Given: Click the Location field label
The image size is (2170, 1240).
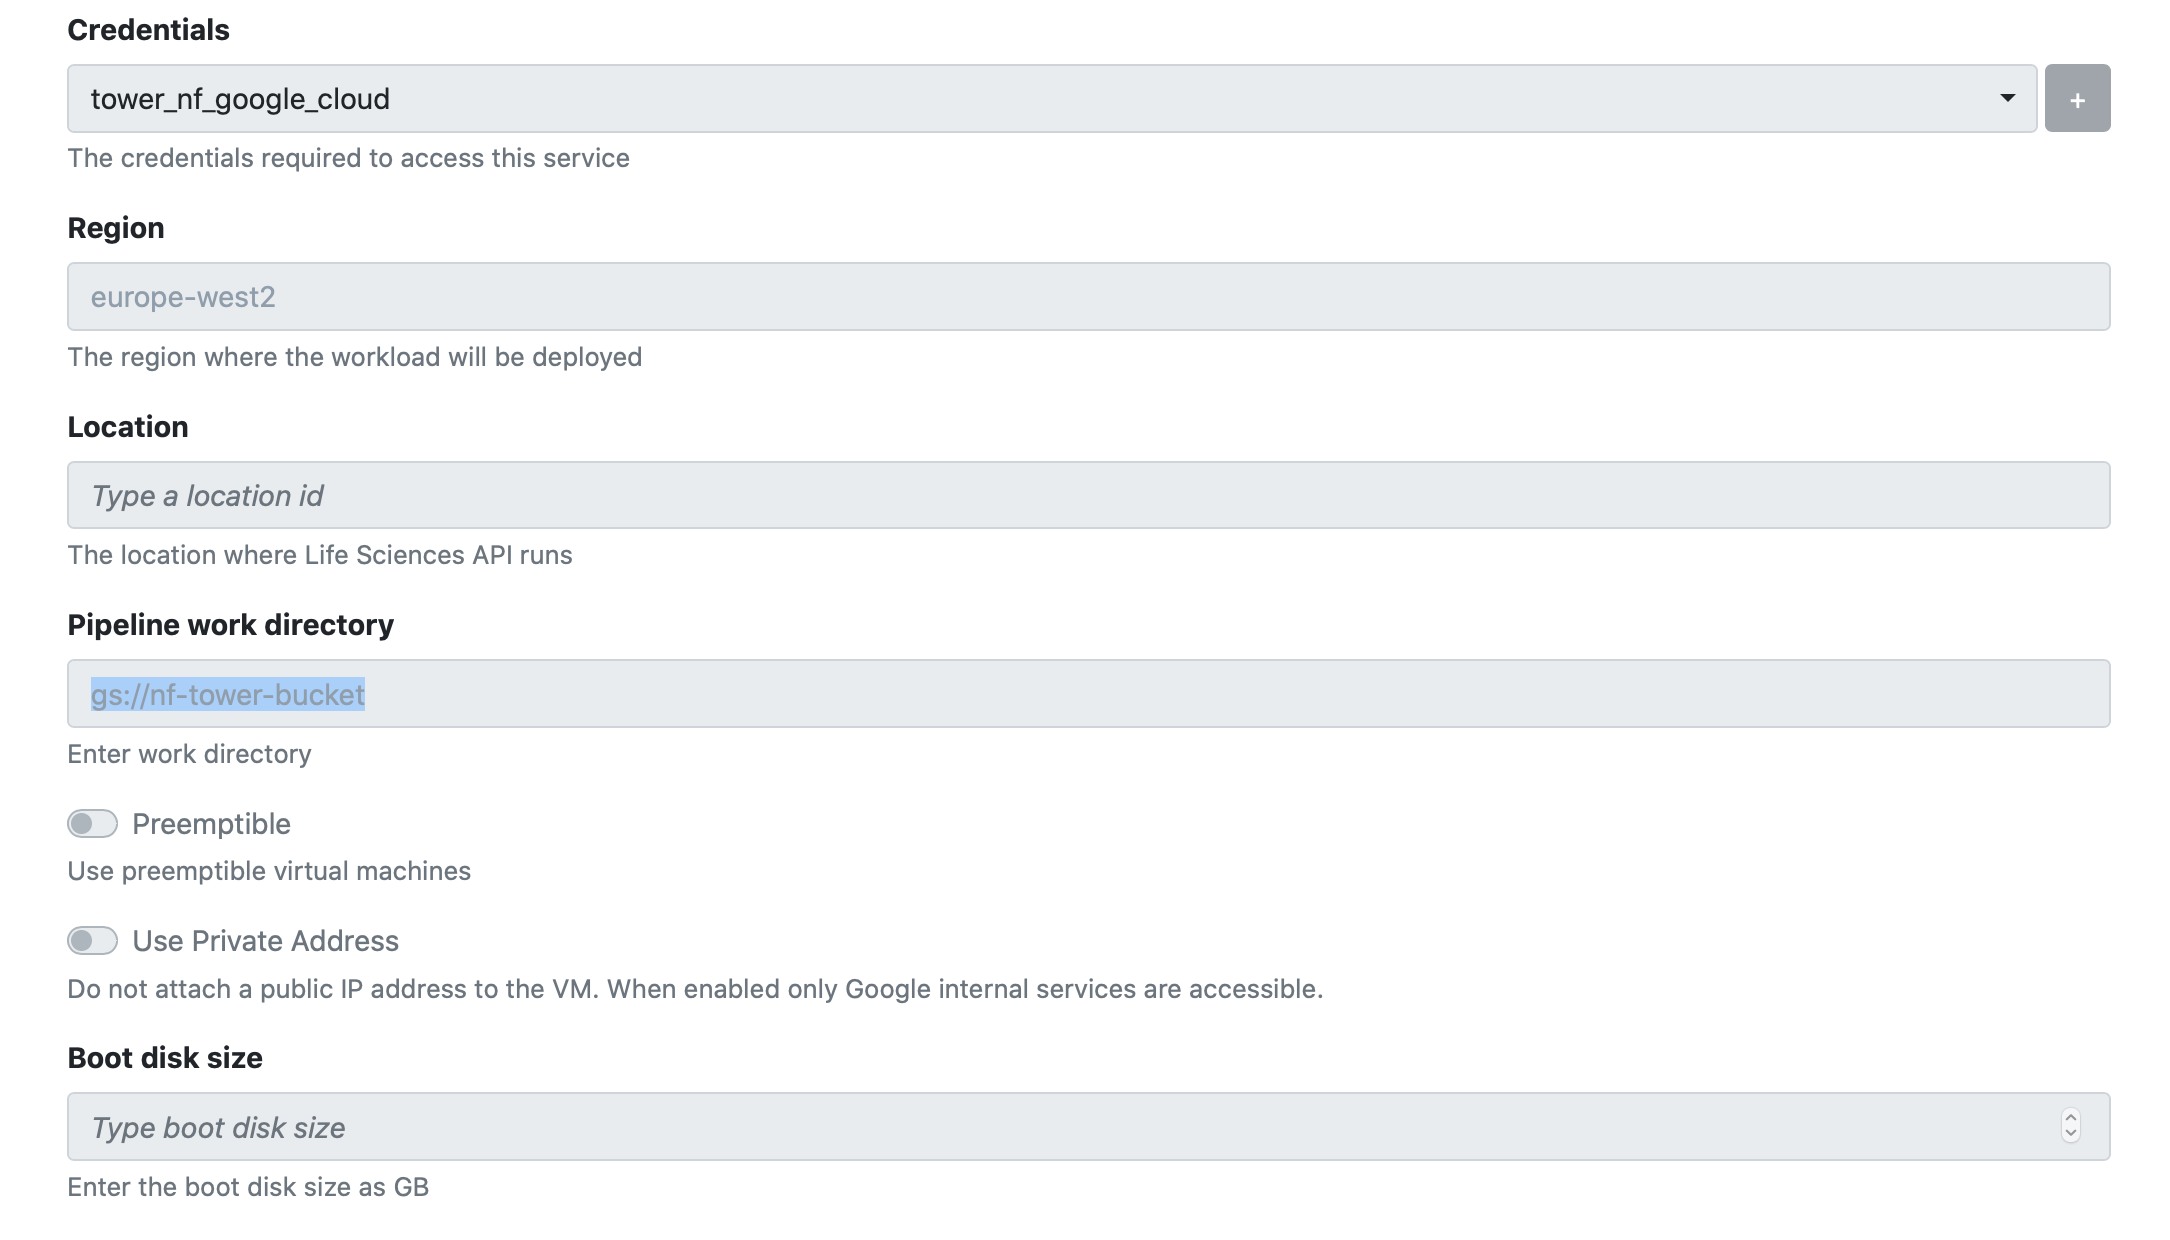Looking at the screenshot, I should [x=128, y=427].
